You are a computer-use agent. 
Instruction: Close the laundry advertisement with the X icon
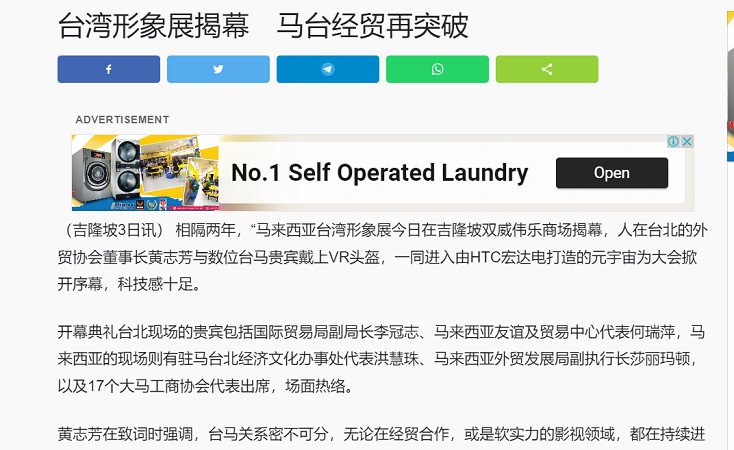[687, 141]
